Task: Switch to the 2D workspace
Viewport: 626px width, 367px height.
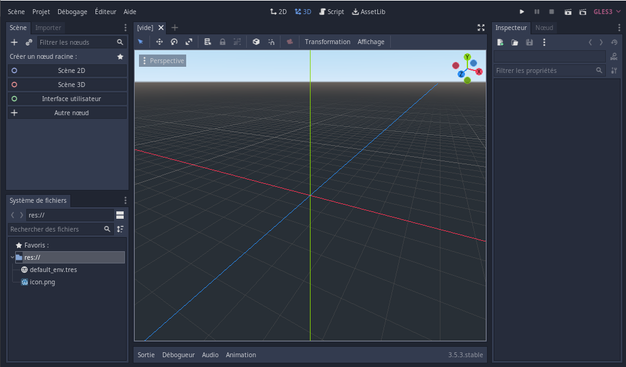Action: 278,12
